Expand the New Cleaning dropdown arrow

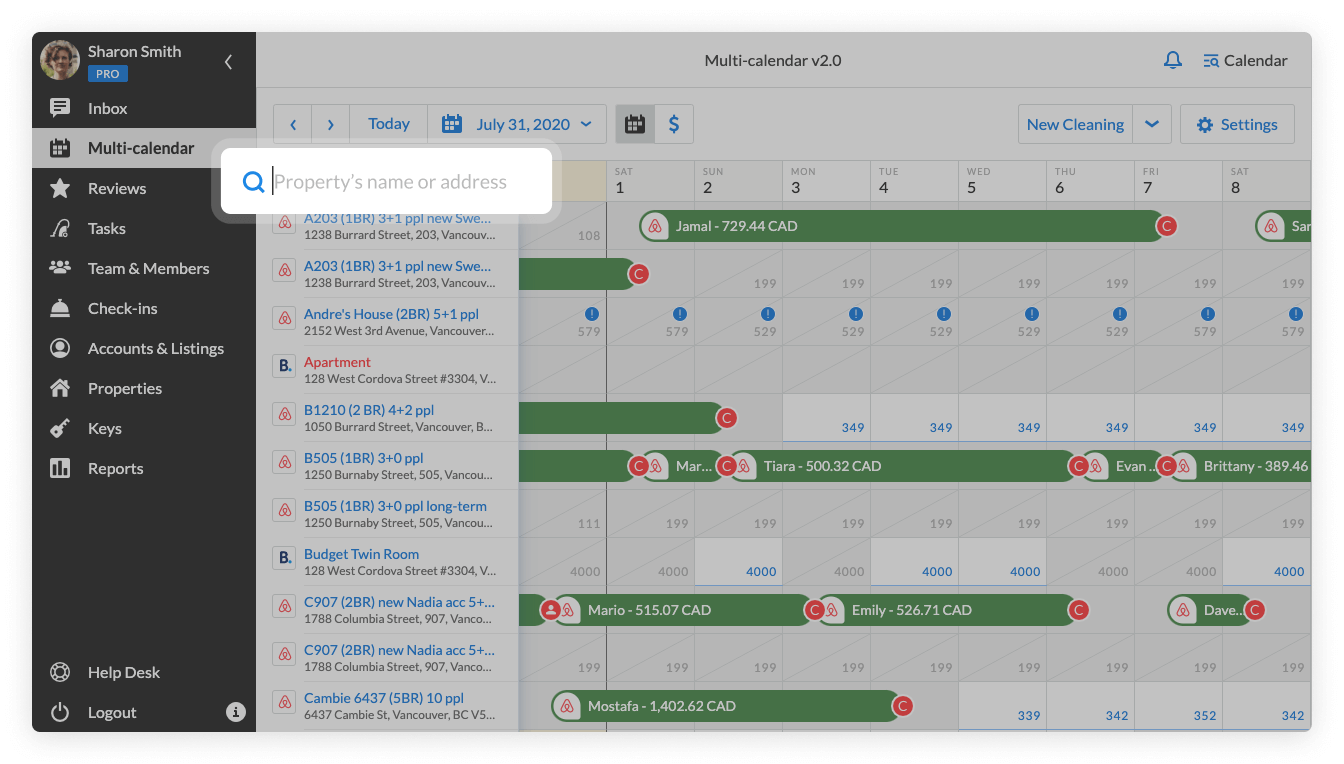[1152, 124]
